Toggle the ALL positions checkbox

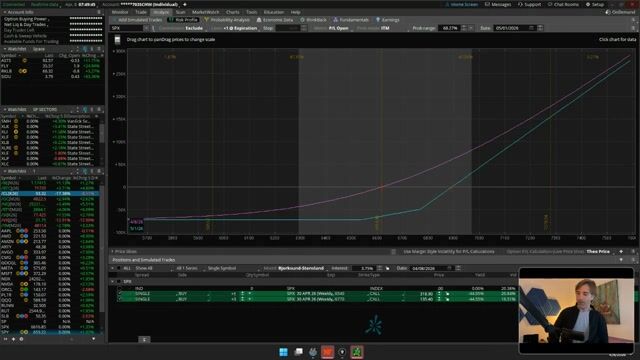[119, 268]
